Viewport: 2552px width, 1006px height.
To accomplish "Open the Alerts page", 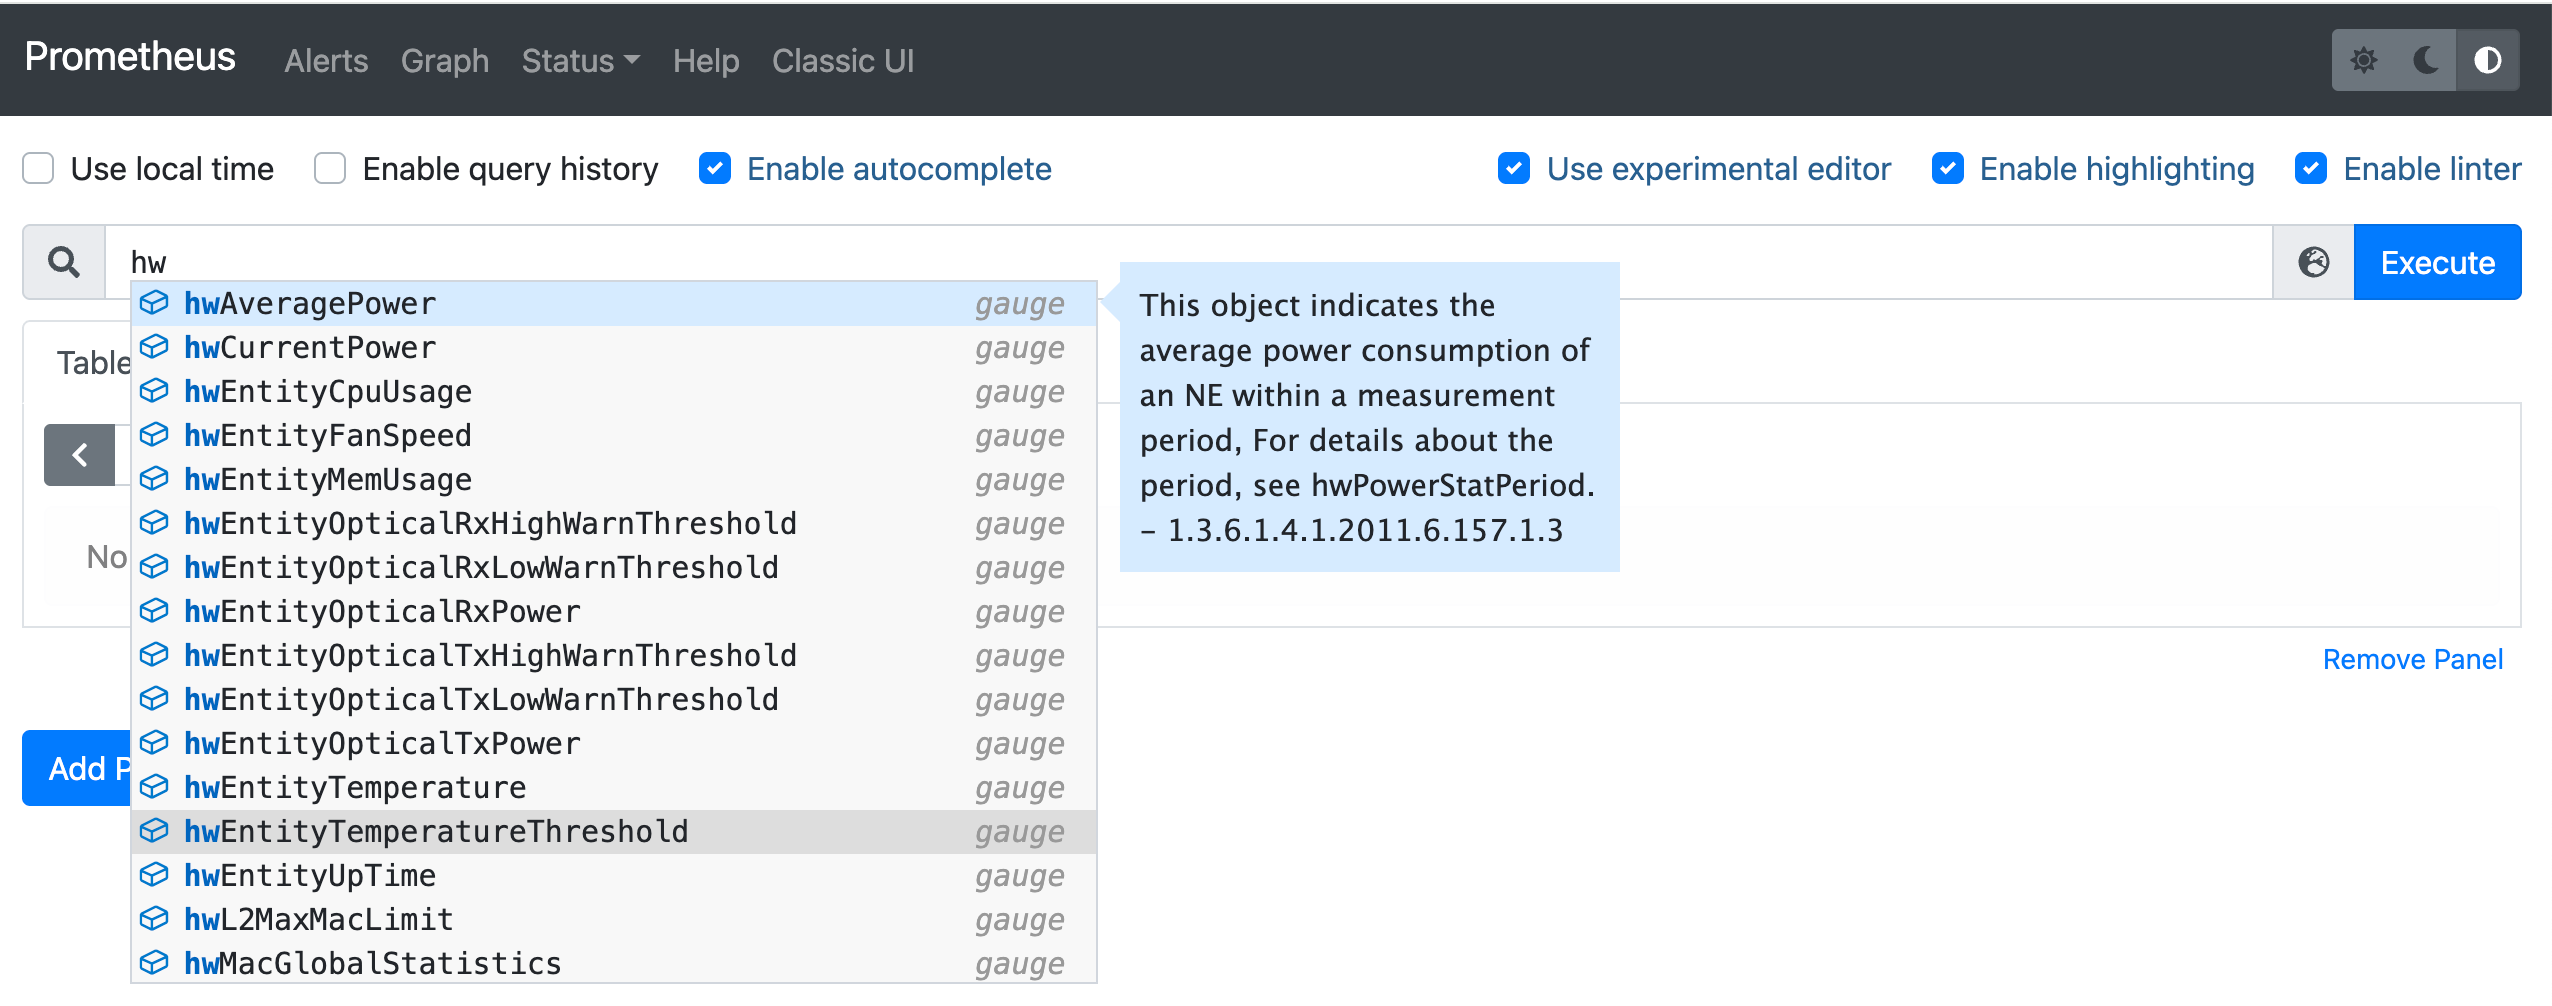I will (x=326, y=61).
